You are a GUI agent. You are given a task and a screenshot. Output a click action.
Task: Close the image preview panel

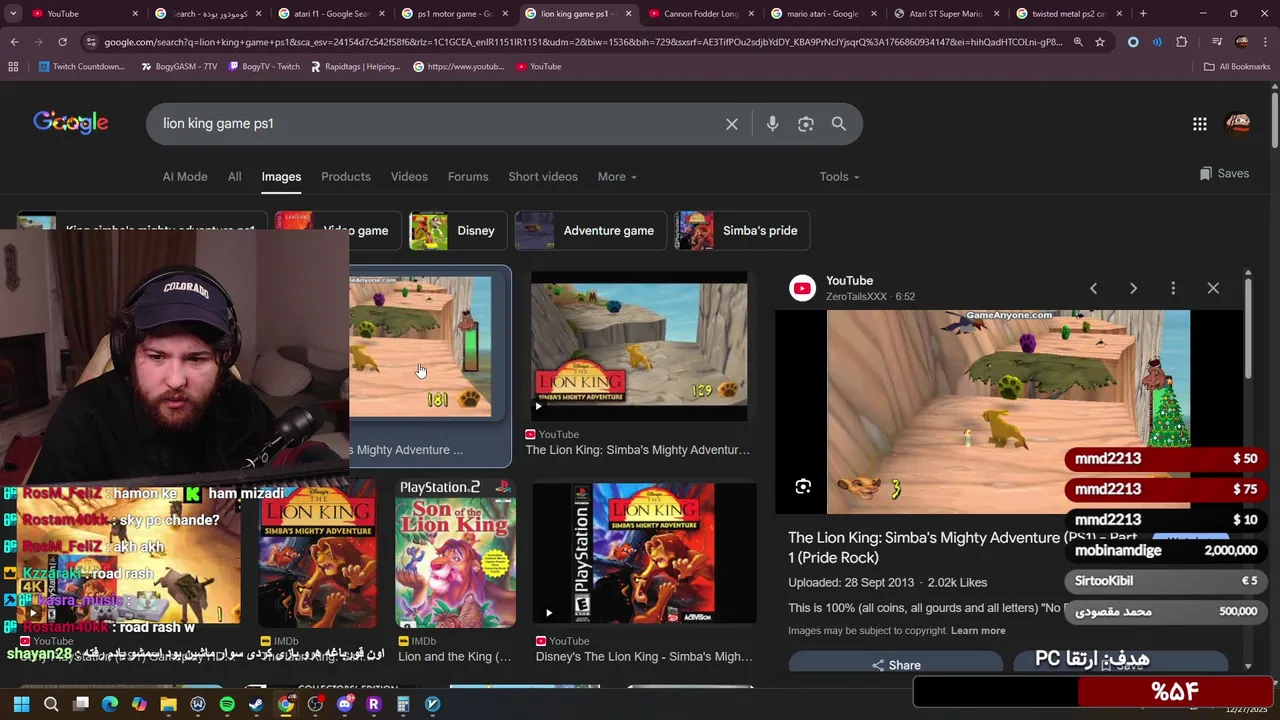tap(1213, 288)
